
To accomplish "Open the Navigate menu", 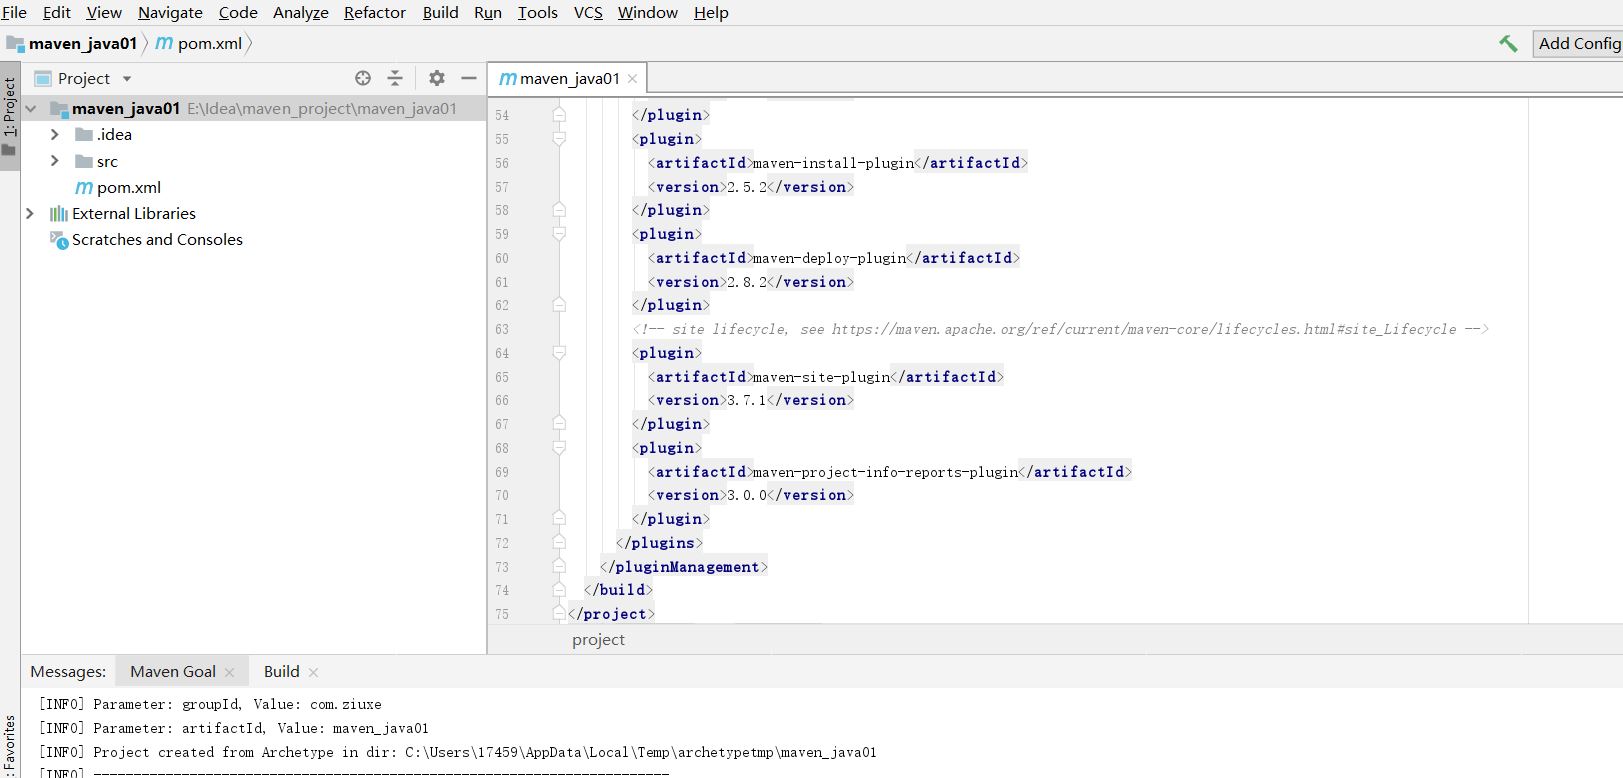I will (170, 12).
